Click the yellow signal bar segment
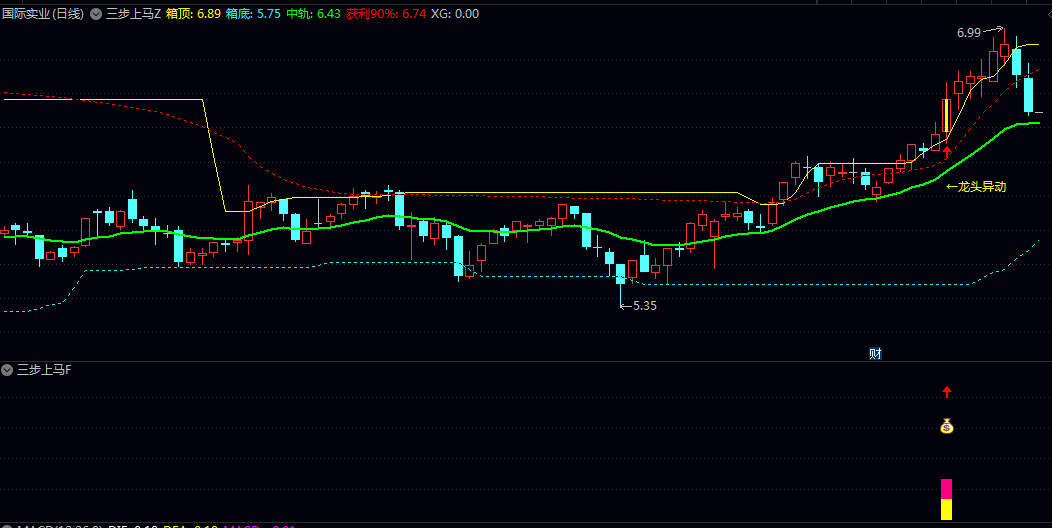This screenshot has width=1052, height=528. point(946,509)
